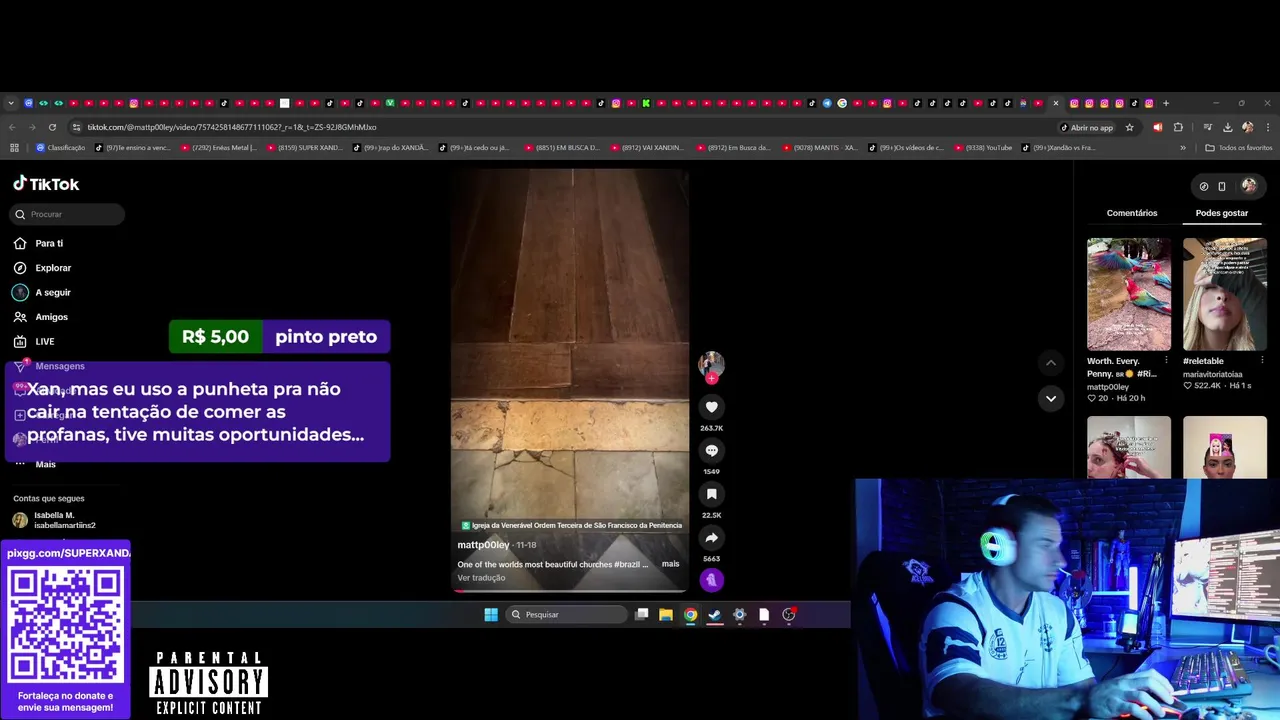Switch to the Podes gostar tab
The image size is (1280, 720).
(1222, 213)
